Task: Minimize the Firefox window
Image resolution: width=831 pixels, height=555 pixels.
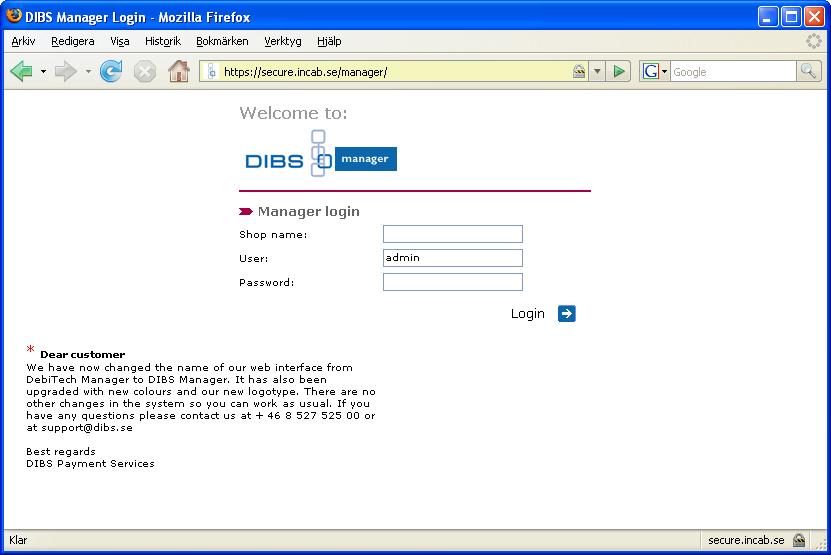Action: 767,16
